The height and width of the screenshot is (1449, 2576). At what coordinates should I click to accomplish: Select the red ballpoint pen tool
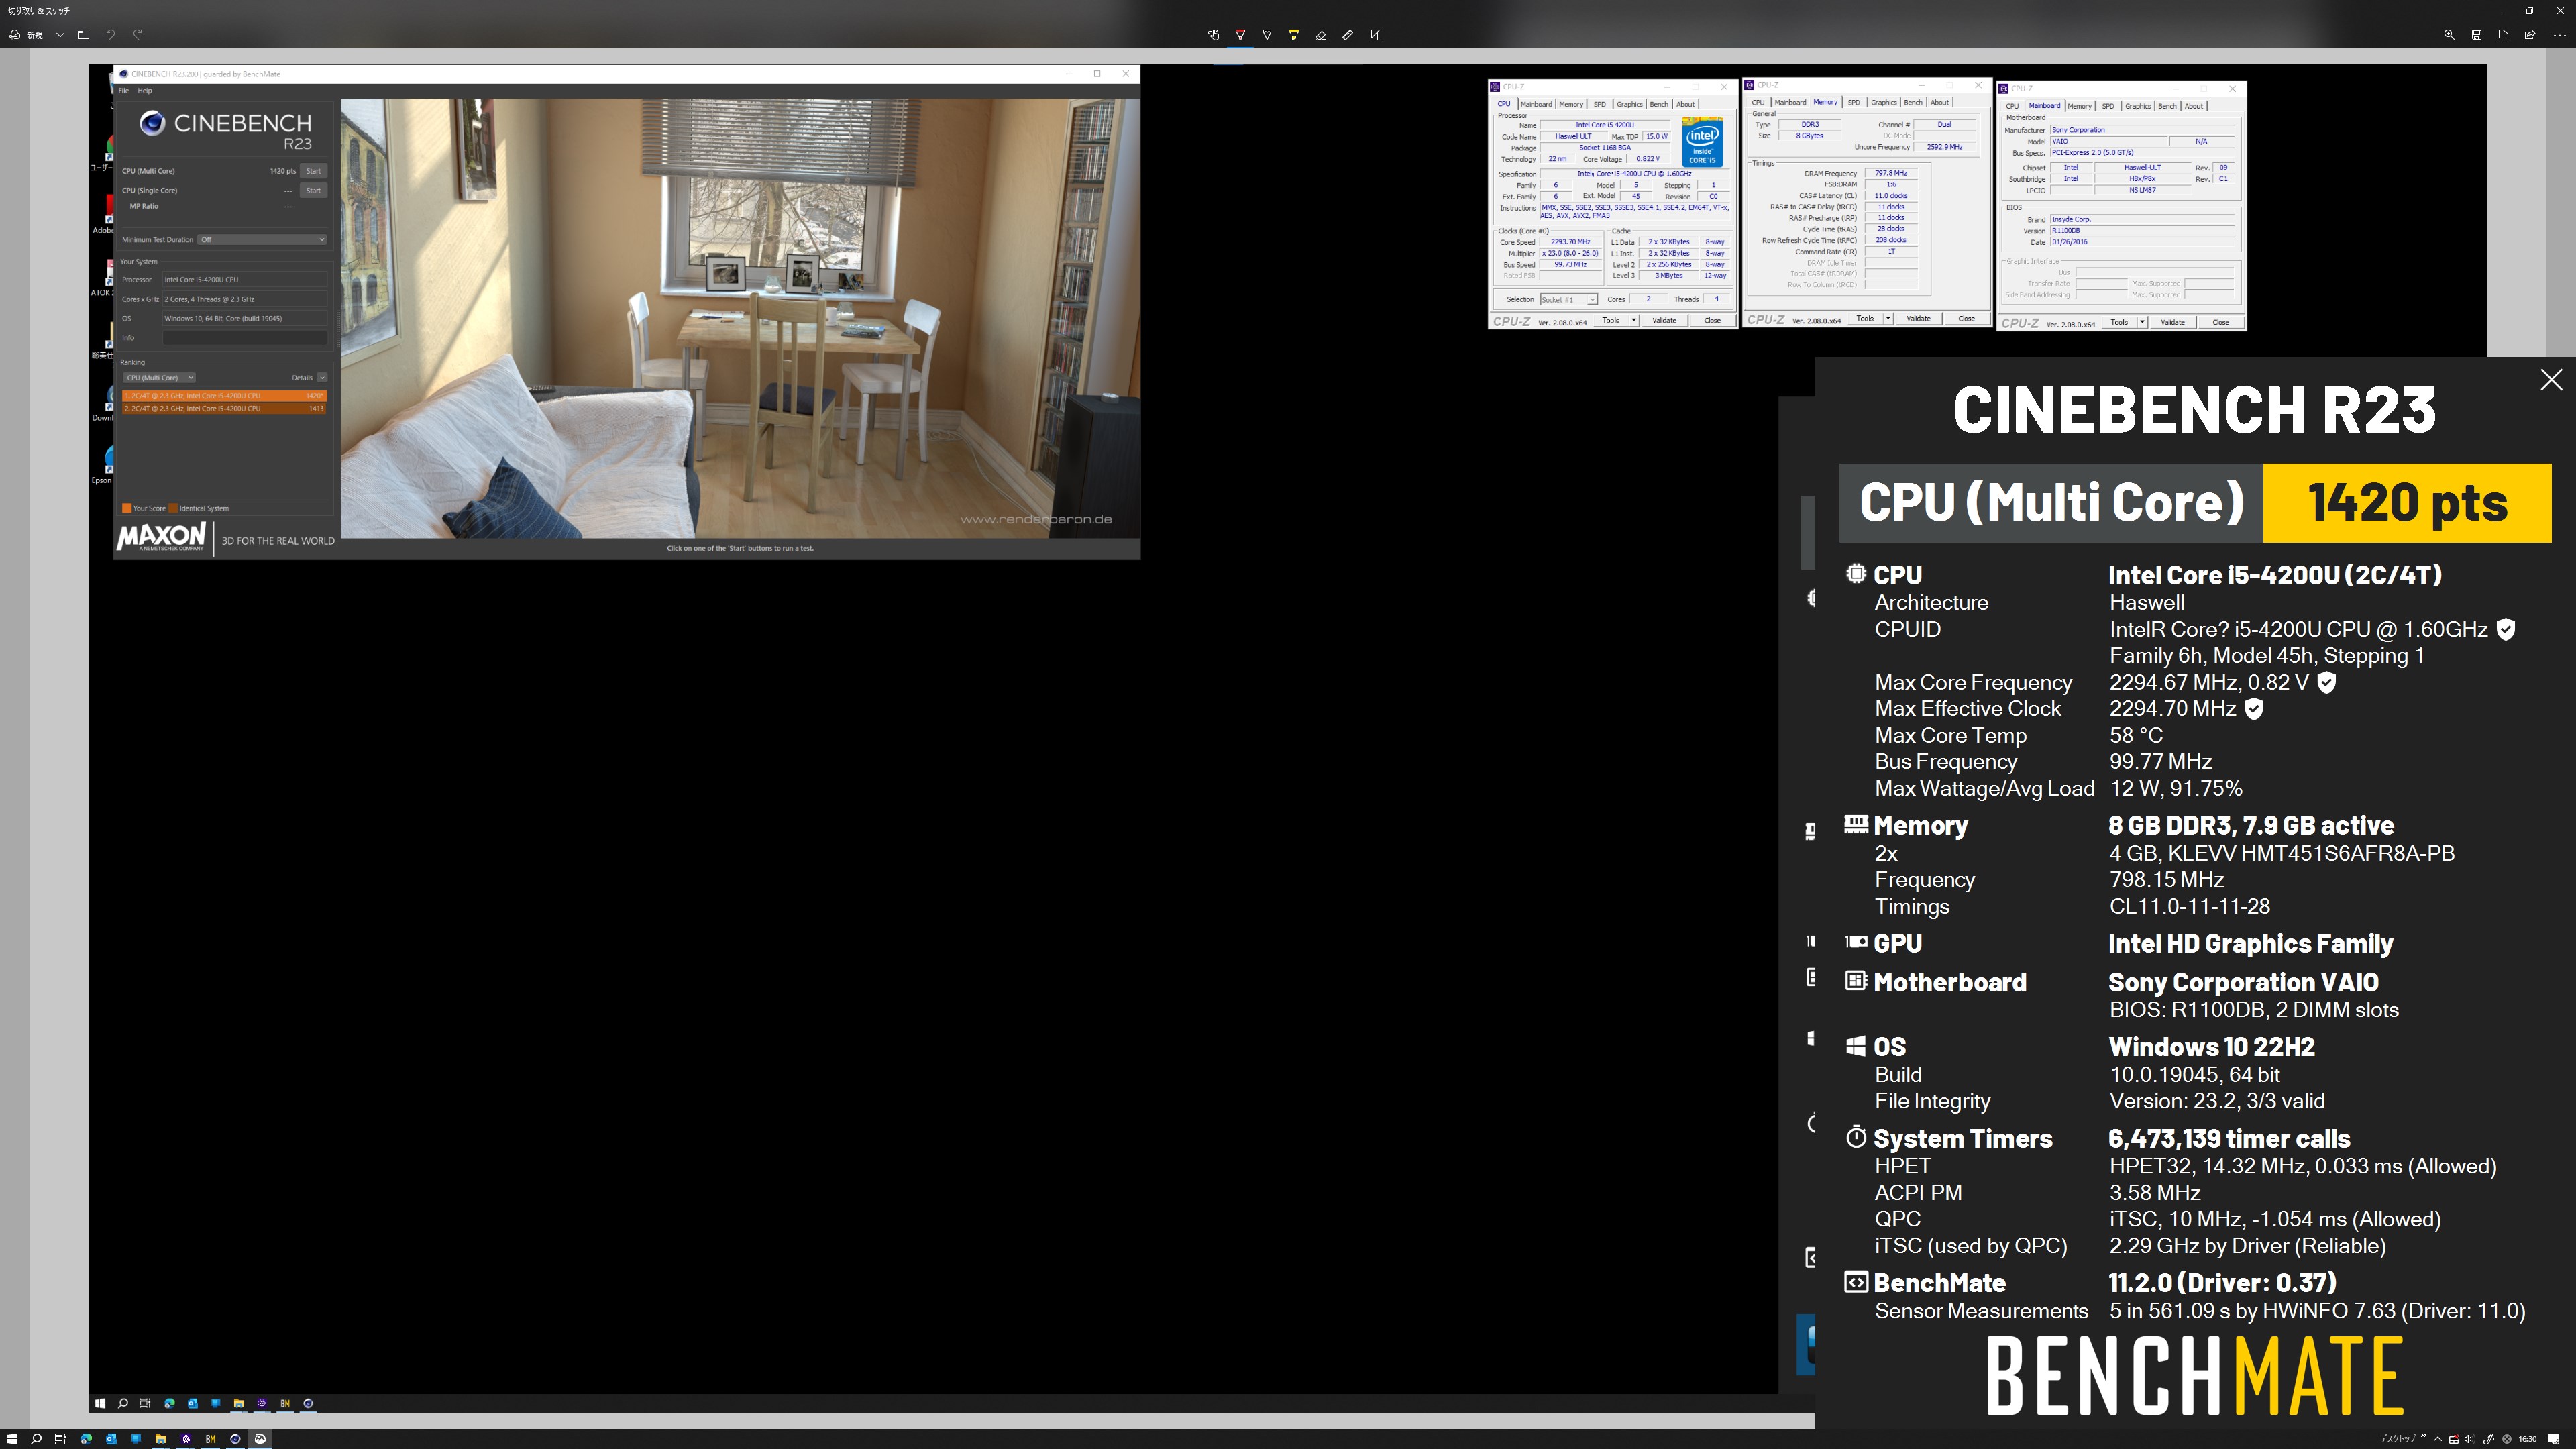[x=1240, y=35]
